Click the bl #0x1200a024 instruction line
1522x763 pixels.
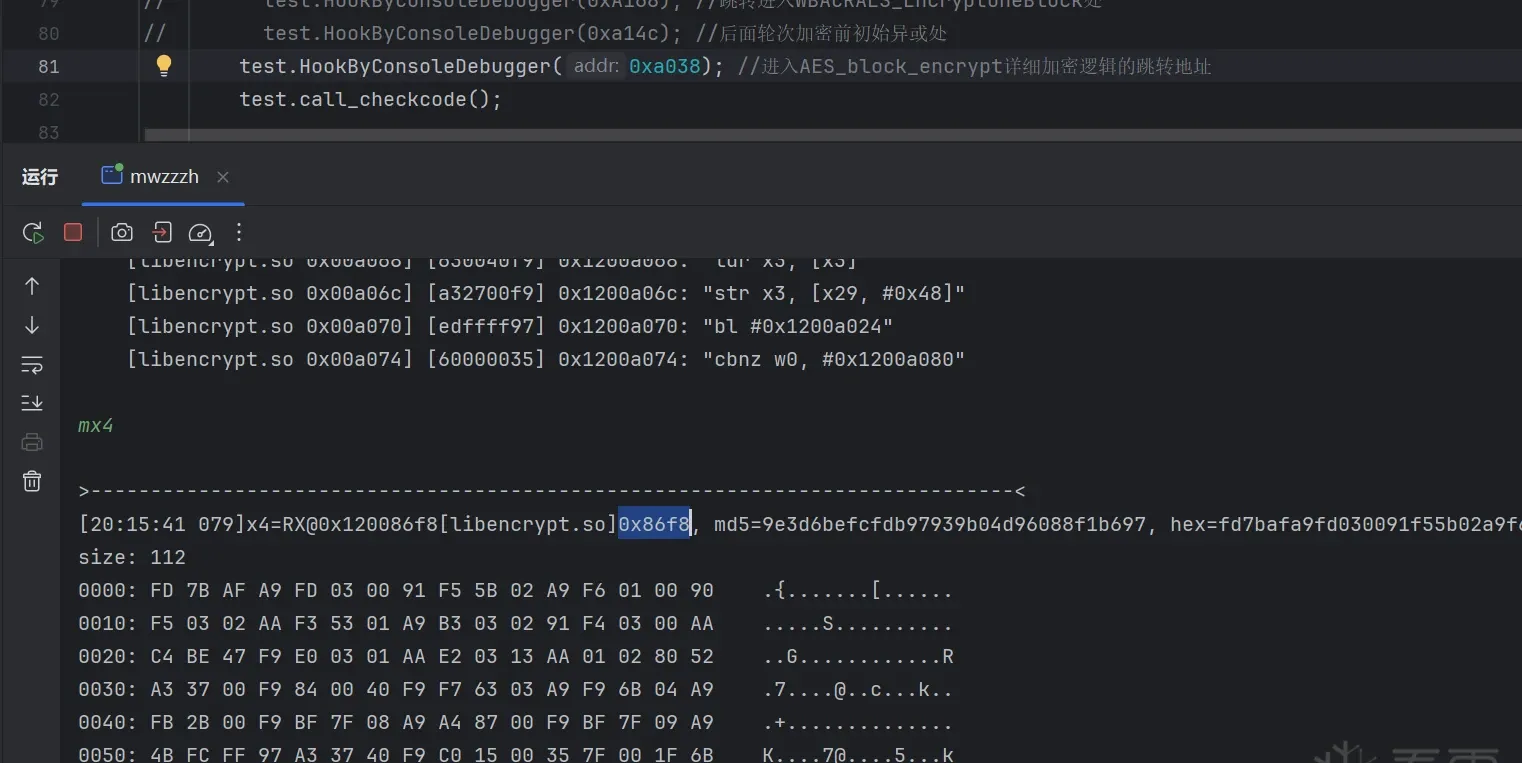pyautogui.click(x=510, y=326)
